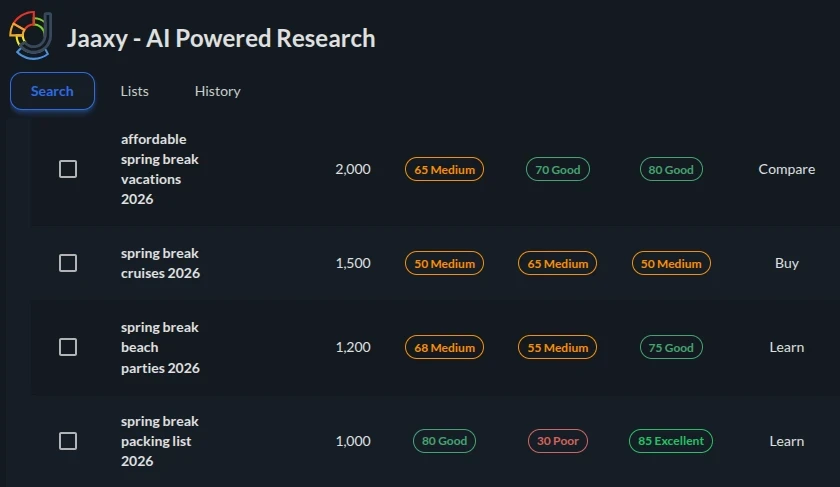This screenshot has width=840, height=487.
Task: Enable the spring break packing list checkbox
Action: pyautogui.click(x=68, y=441)
